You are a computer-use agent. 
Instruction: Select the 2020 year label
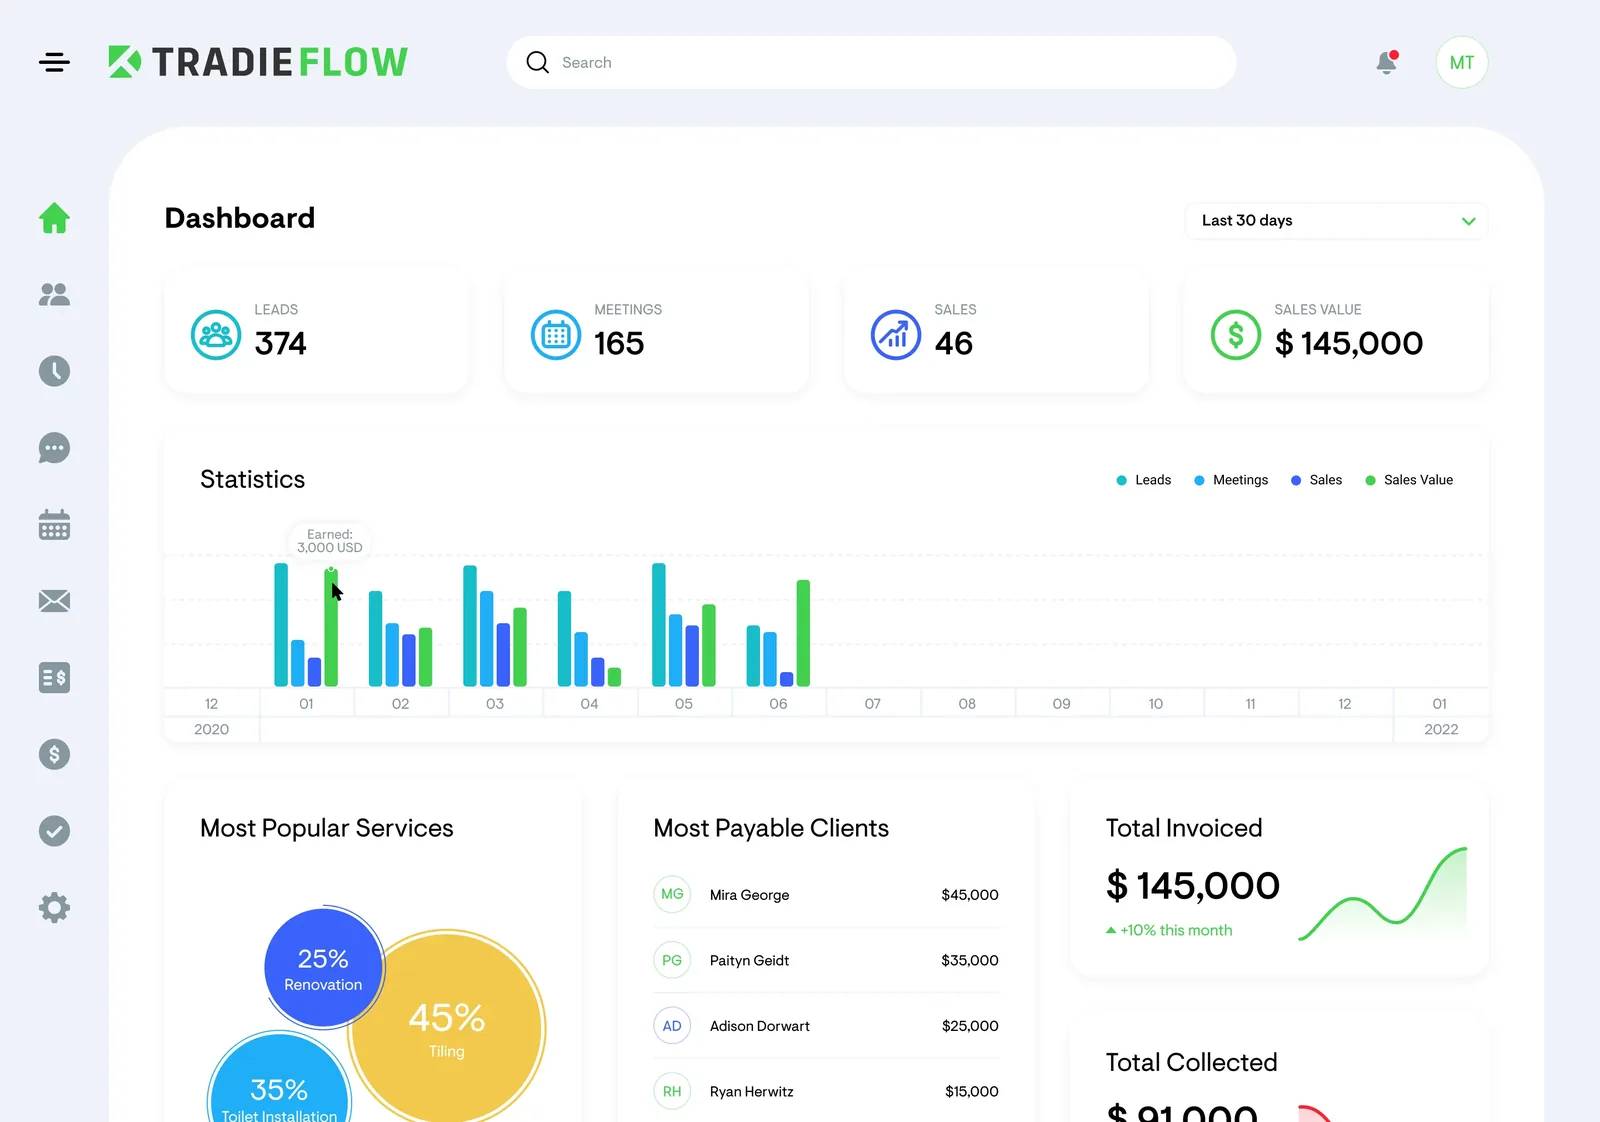211,729
